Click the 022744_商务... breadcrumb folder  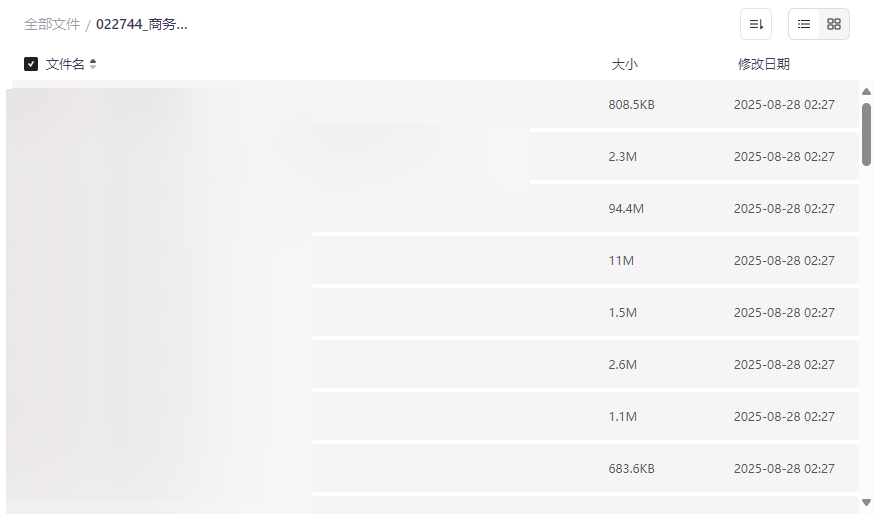[x=142, y=24]
